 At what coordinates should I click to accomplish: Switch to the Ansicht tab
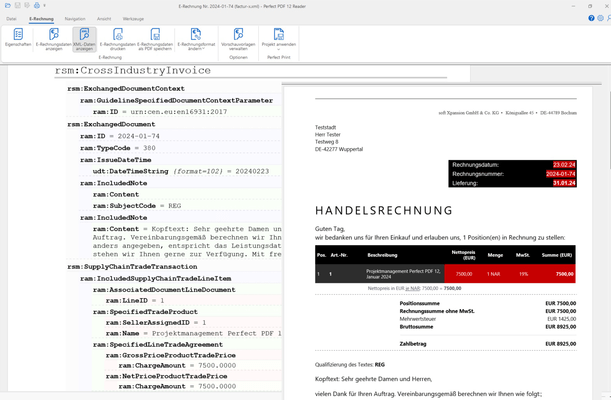(x=103, y=18)
